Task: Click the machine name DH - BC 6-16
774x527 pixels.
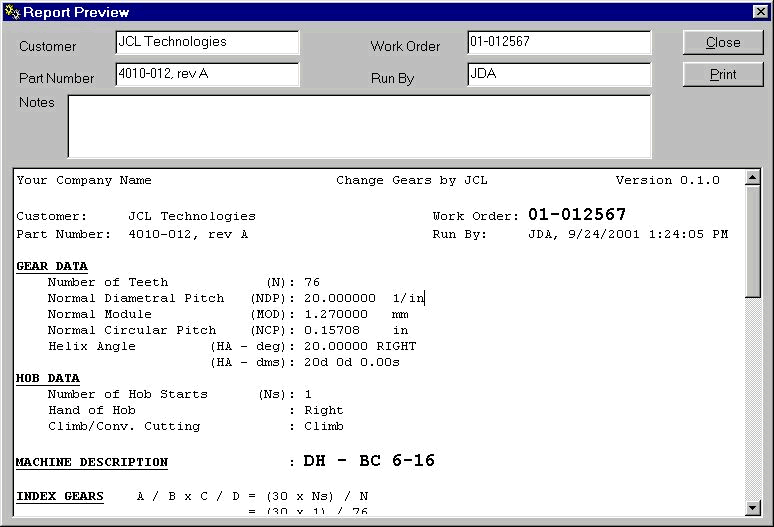Action: pos(369,460)
